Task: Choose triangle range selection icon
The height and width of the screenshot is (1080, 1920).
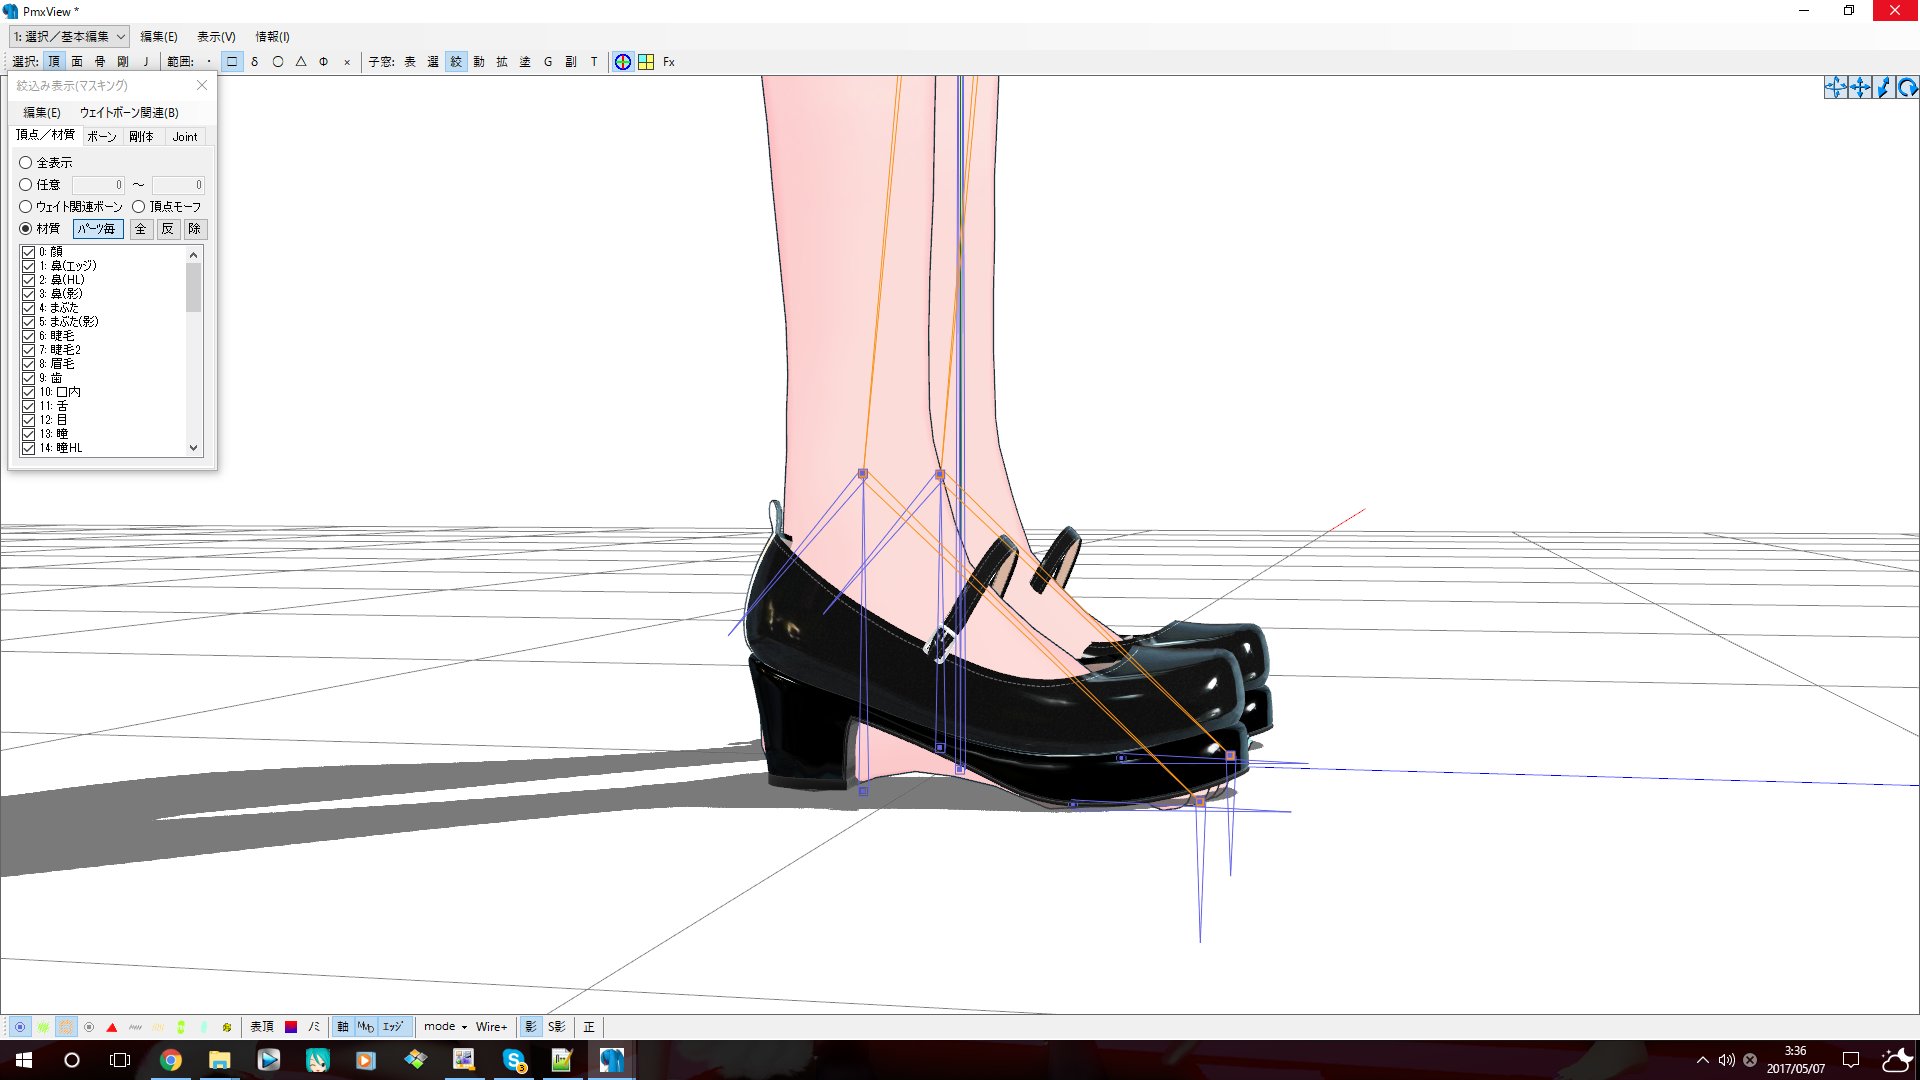Action: pos(301,62)
